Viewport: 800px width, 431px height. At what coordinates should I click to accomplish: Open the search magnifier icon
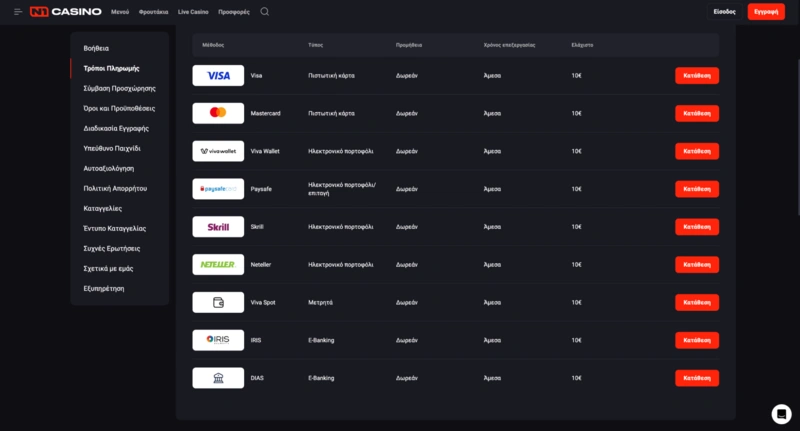(x=264, y=12)
